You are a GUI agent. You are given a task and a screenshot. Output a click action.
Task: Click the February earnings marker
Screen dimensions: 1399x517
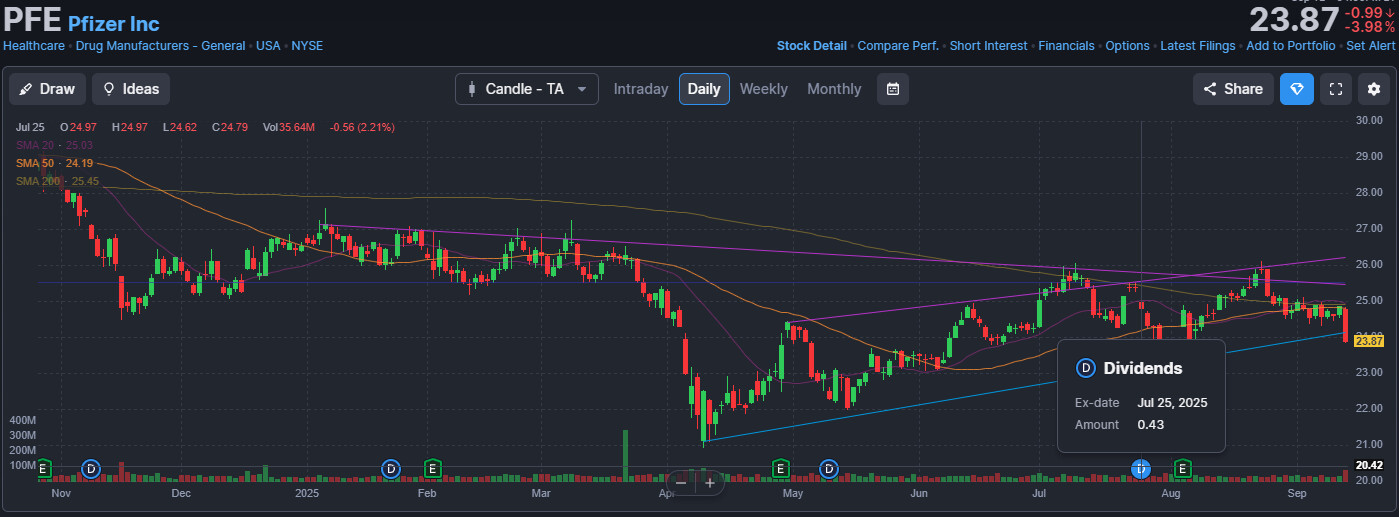pos(433,468)
